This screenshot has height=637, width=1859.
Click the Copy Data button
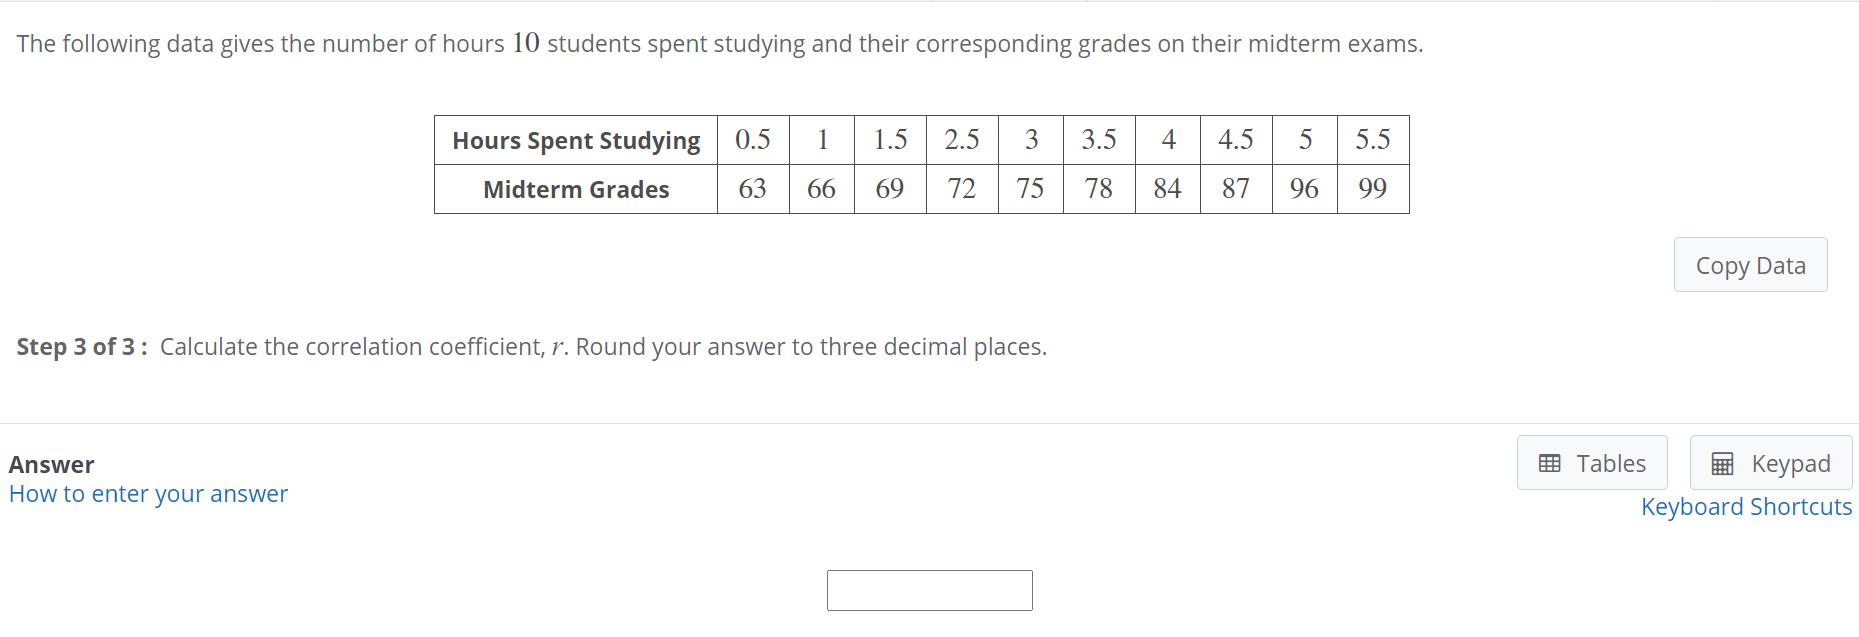point(1750,264)
